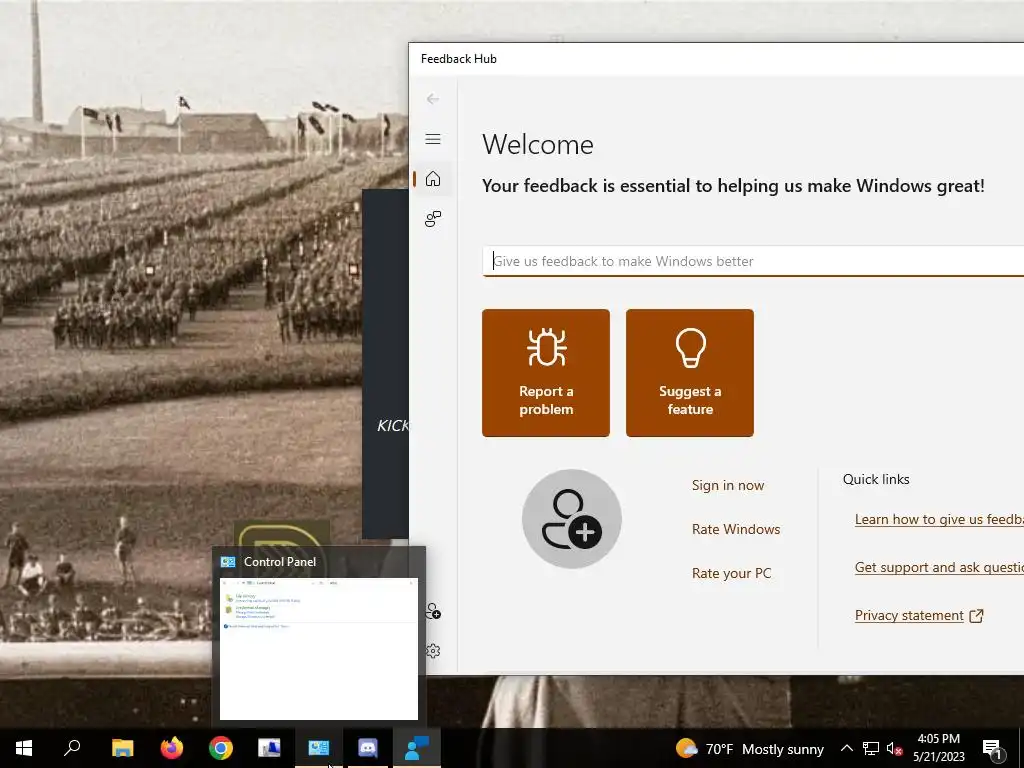Open Feedback Hub settings gear
The height and width of the screenshot is (768, 1024).
(432, 651)
